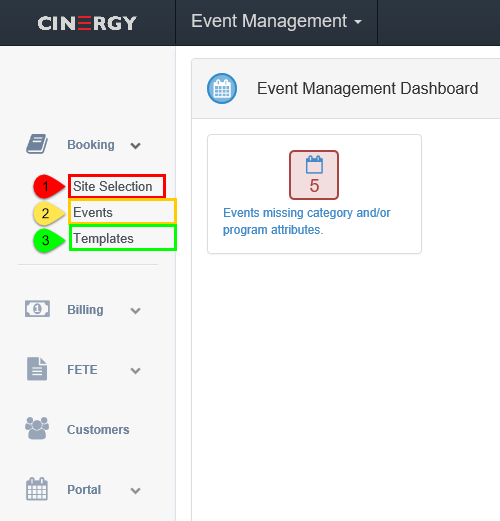The image size is (500, 521).
Task: Click the blue dashboard calendar icon
Action: tap(222, 88)
